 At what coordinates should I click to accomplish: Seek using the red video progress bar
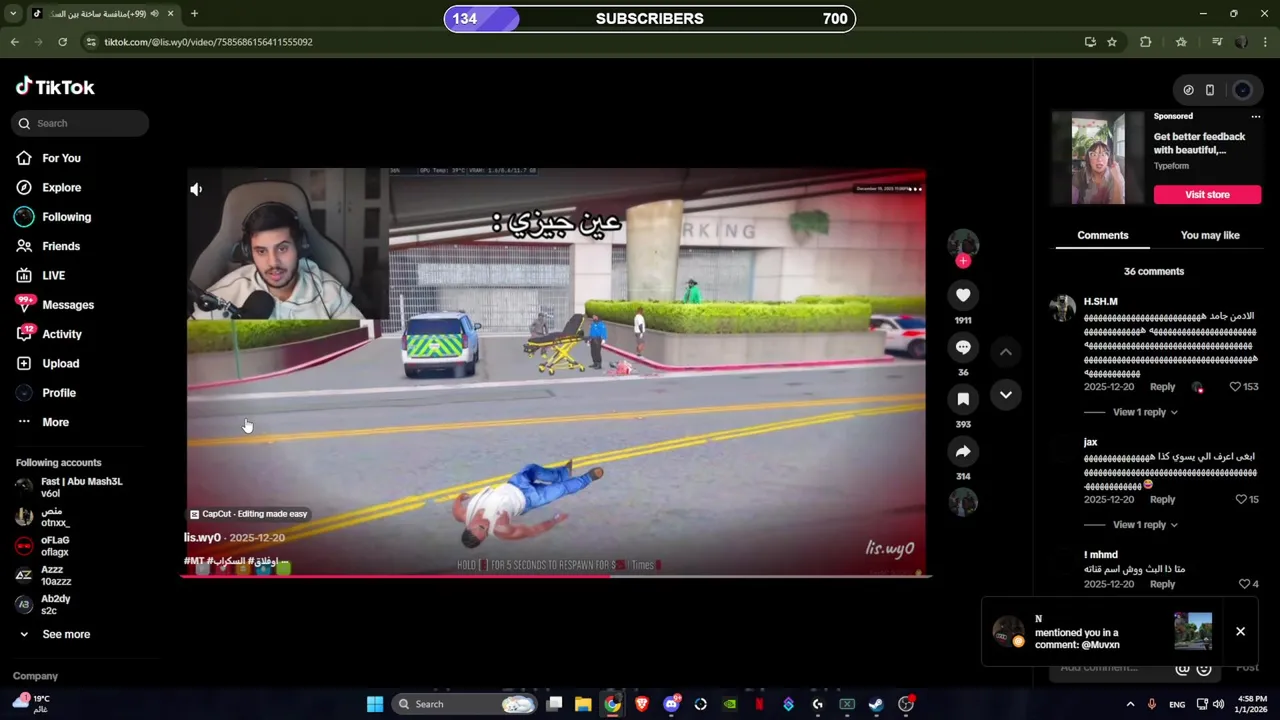pyautogui.click(x=556, y=576)
